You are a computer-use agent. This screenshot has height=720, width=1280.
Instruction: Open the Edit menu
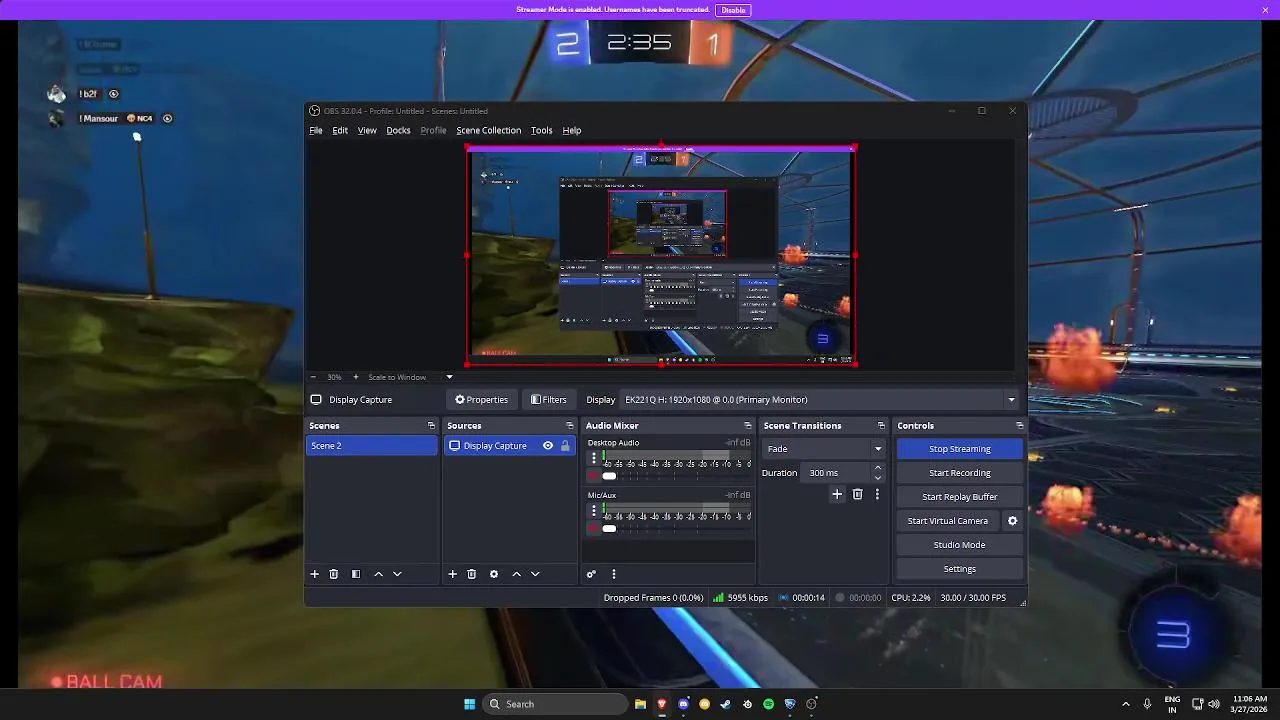[x=340, y=131]
